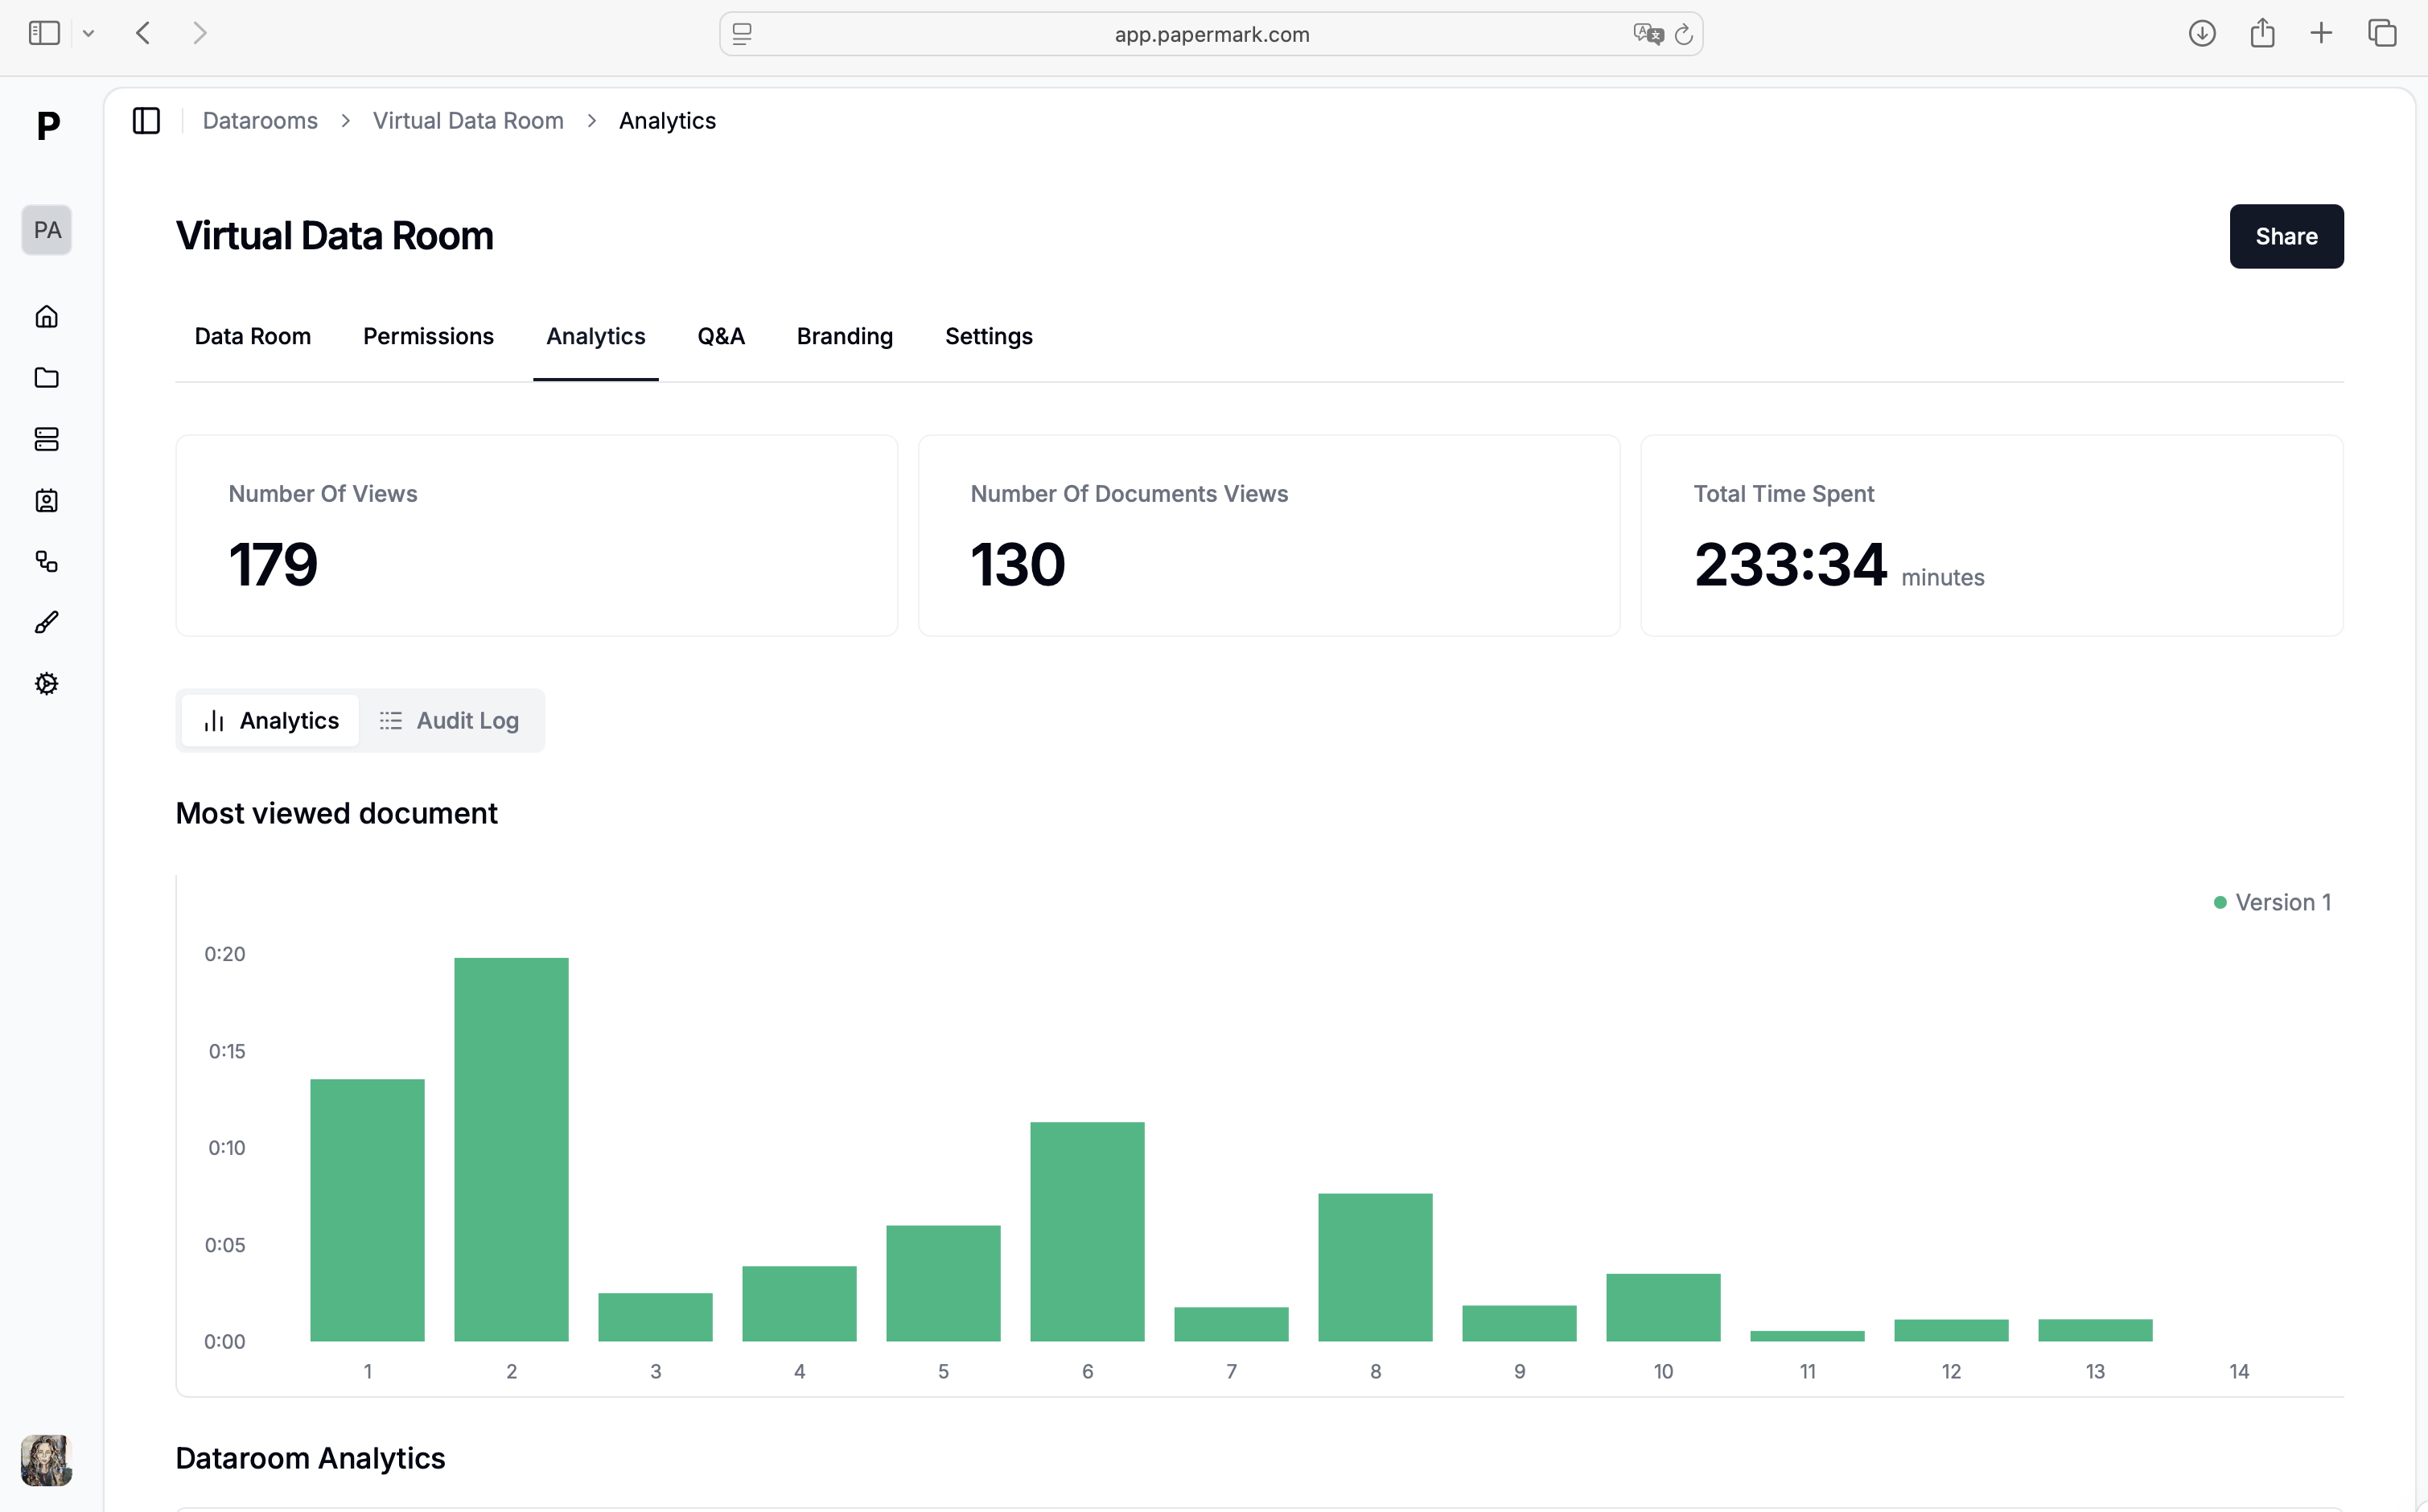The width and height of the screenshot is (2428, 1512).
Task: Select the Documents folder icon in the sidebar
Action: tap(46, 378)
